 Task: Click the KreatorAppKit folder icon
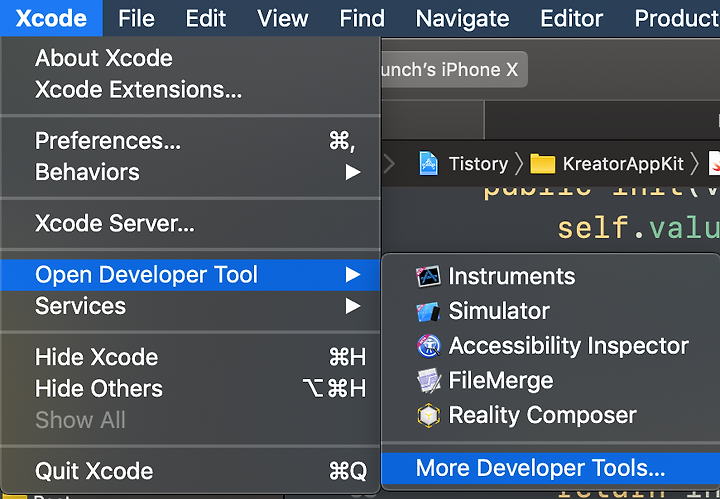[x=542, y=164]
